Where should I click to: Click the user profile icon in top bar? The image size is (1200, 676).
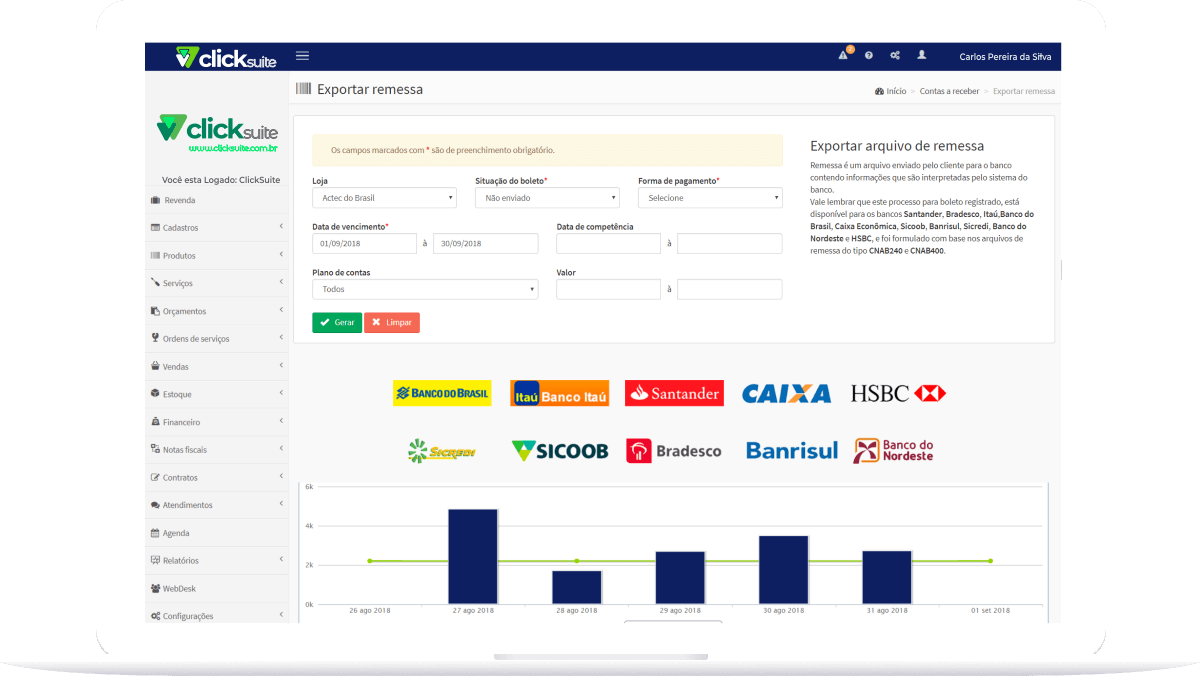coord(922,55)
